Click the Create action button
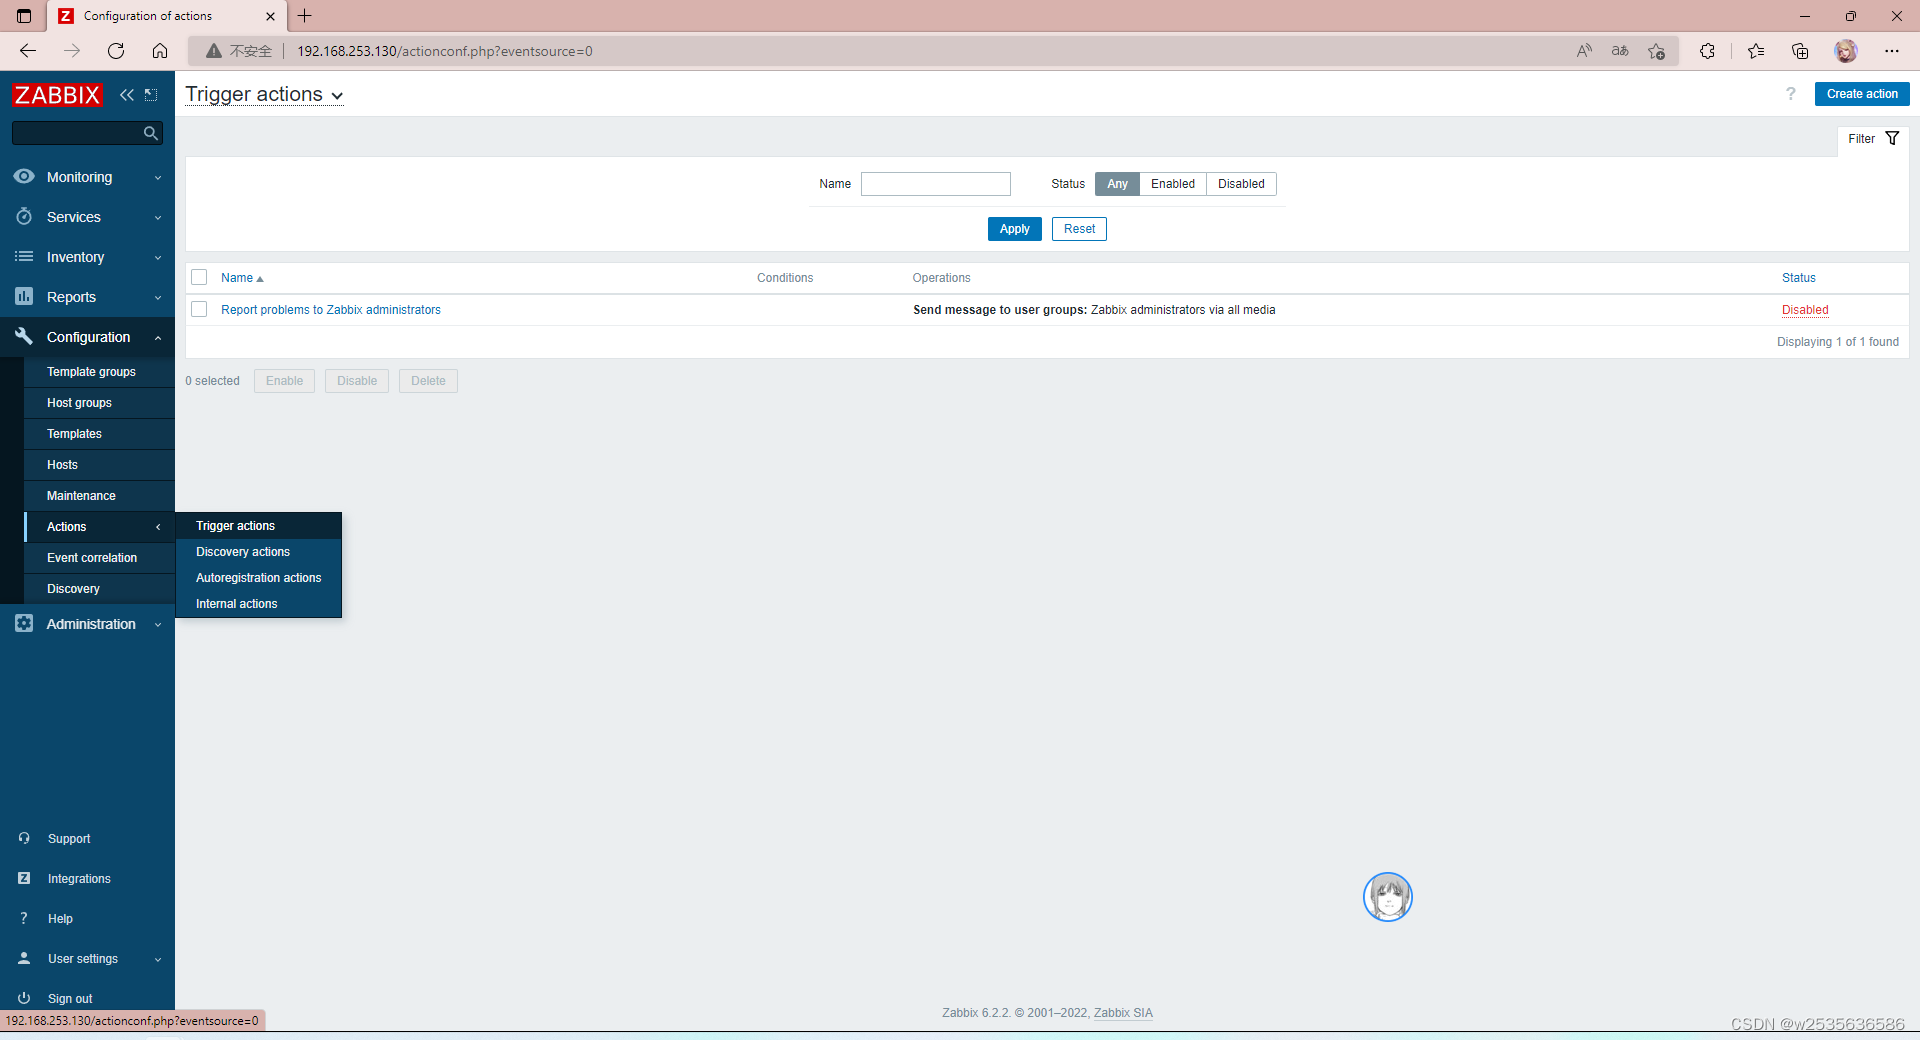 pos(1861,94)
